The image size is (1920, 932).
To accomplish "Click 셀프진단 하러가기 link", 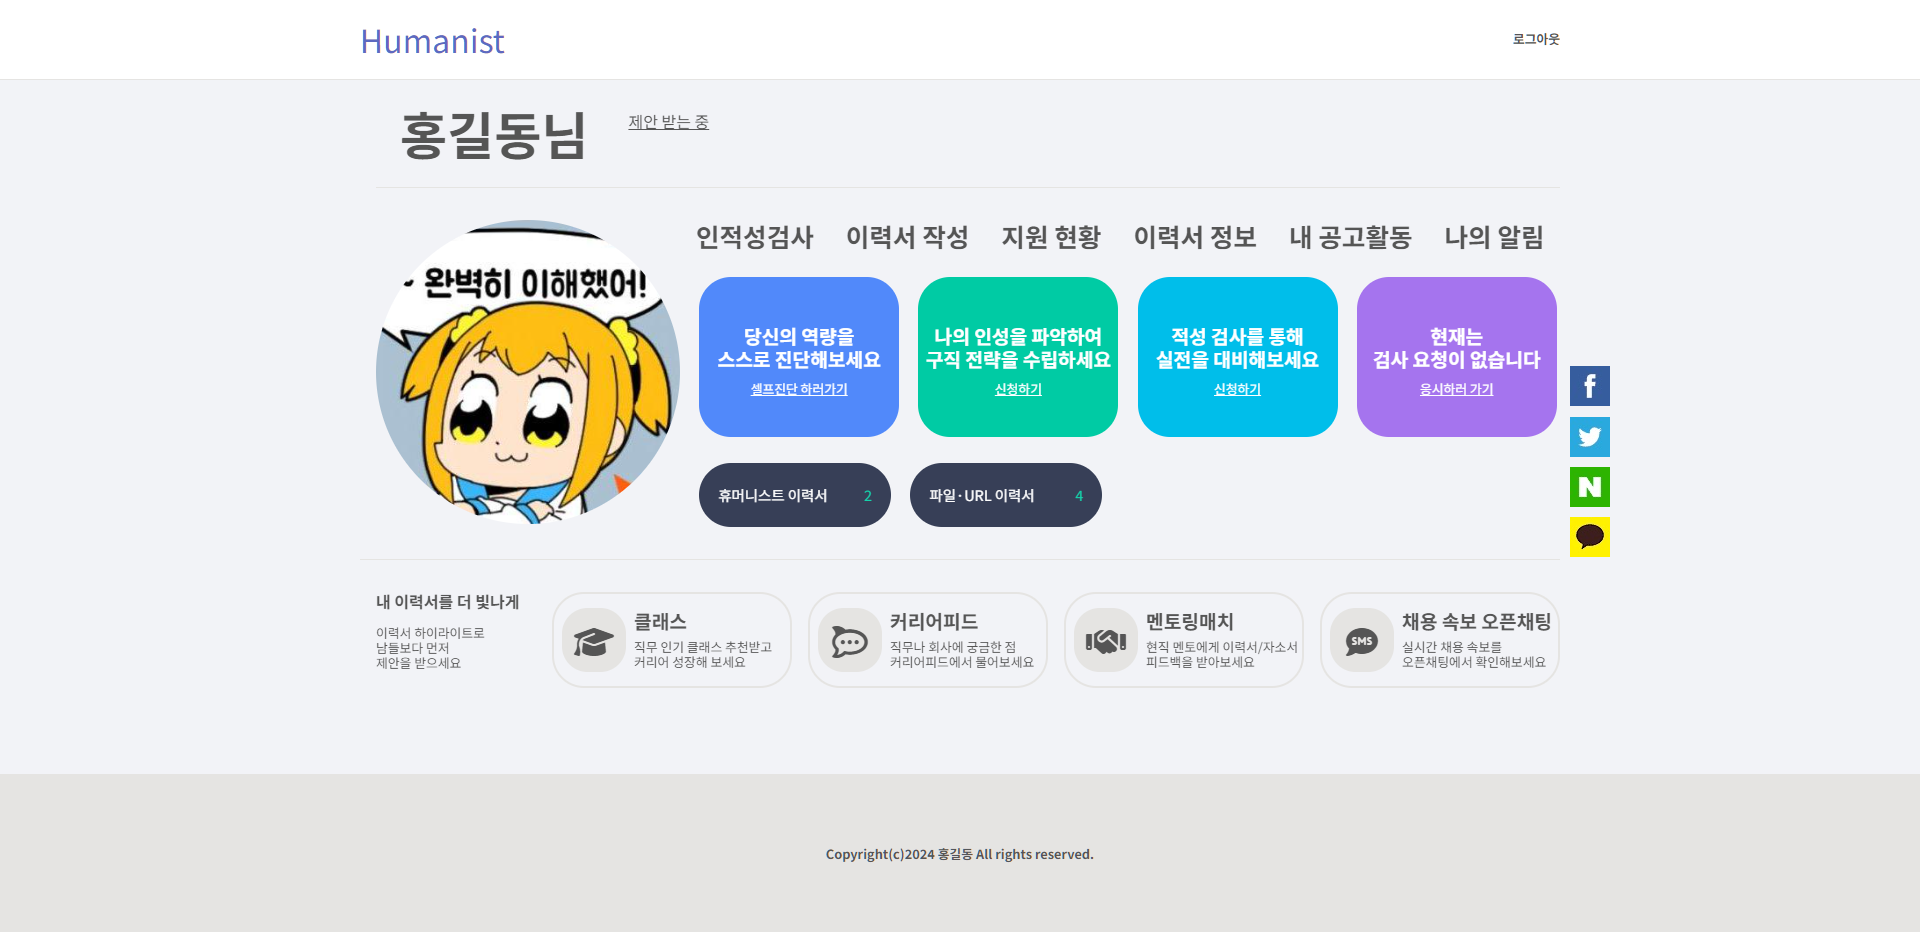I will point(799,389).
